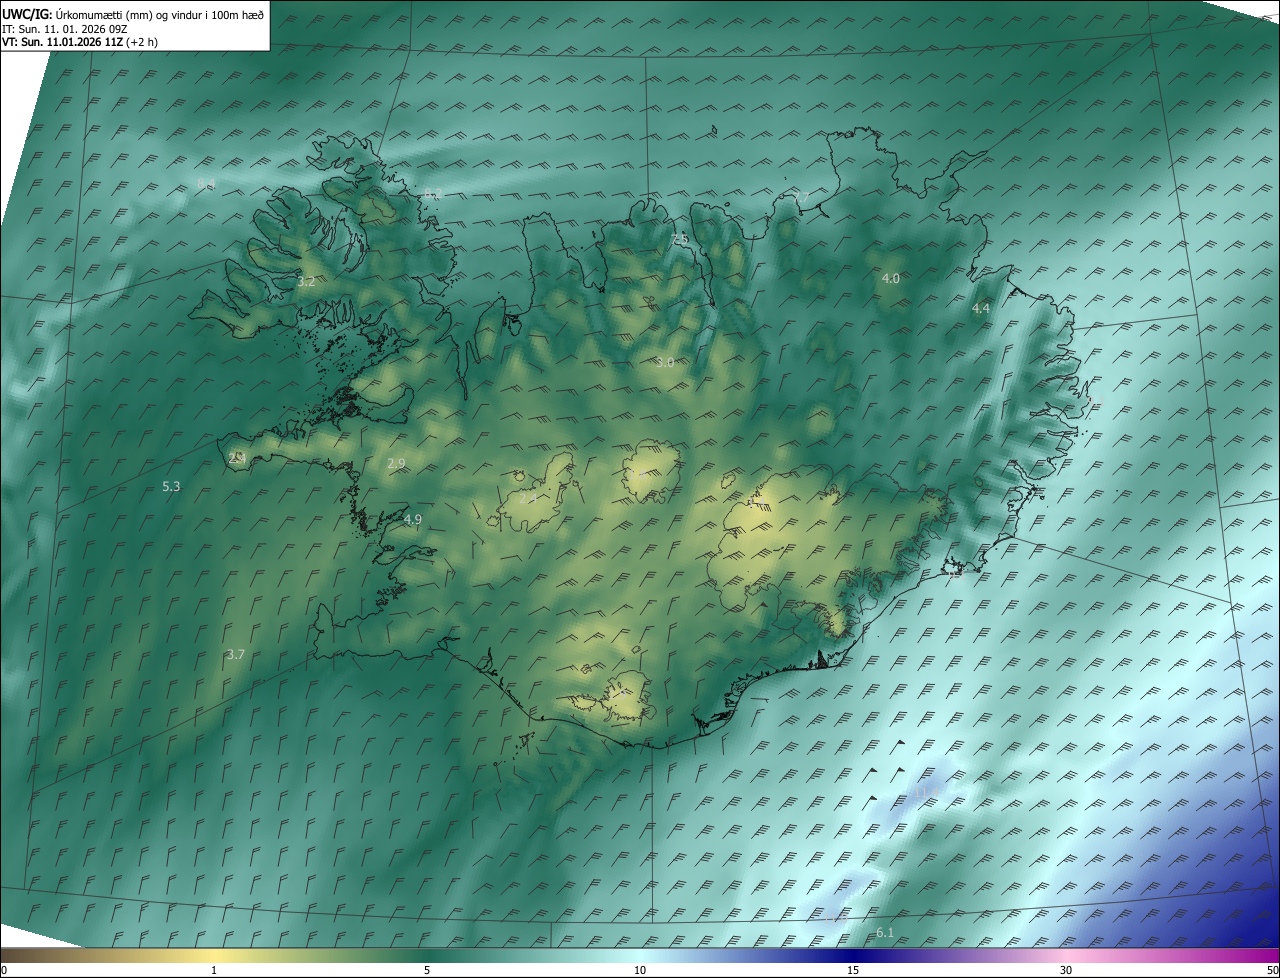Click the 30 tick on the color scale
Screen dimensions: 1280x978
pyautogui.click(x=1066, y=971)
